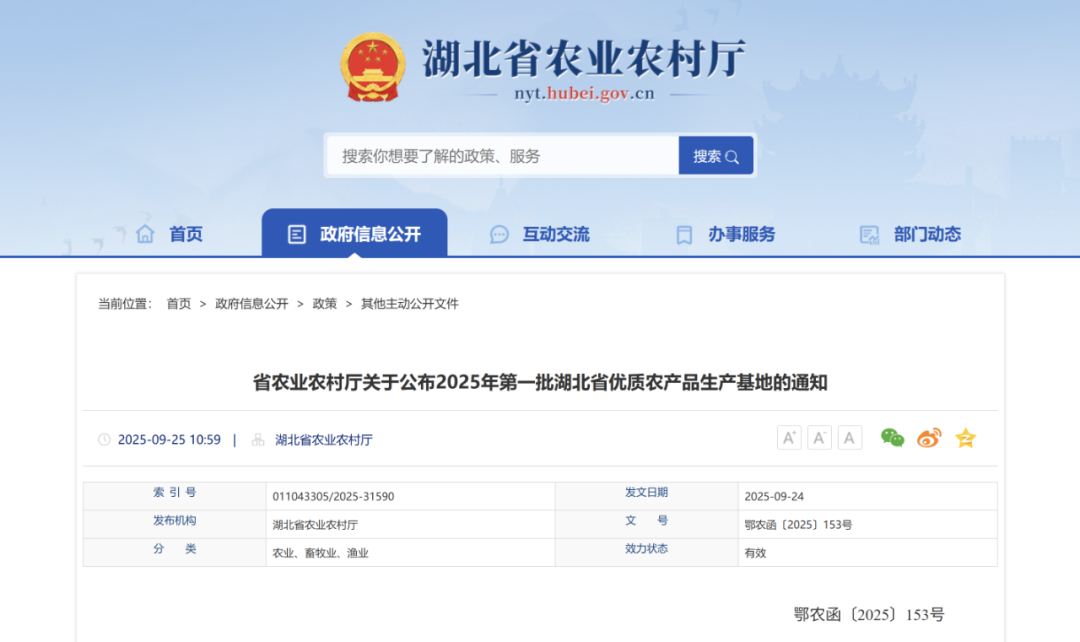
Task: Open the 政策 breadcrumb link
Action: coord(324,303)
